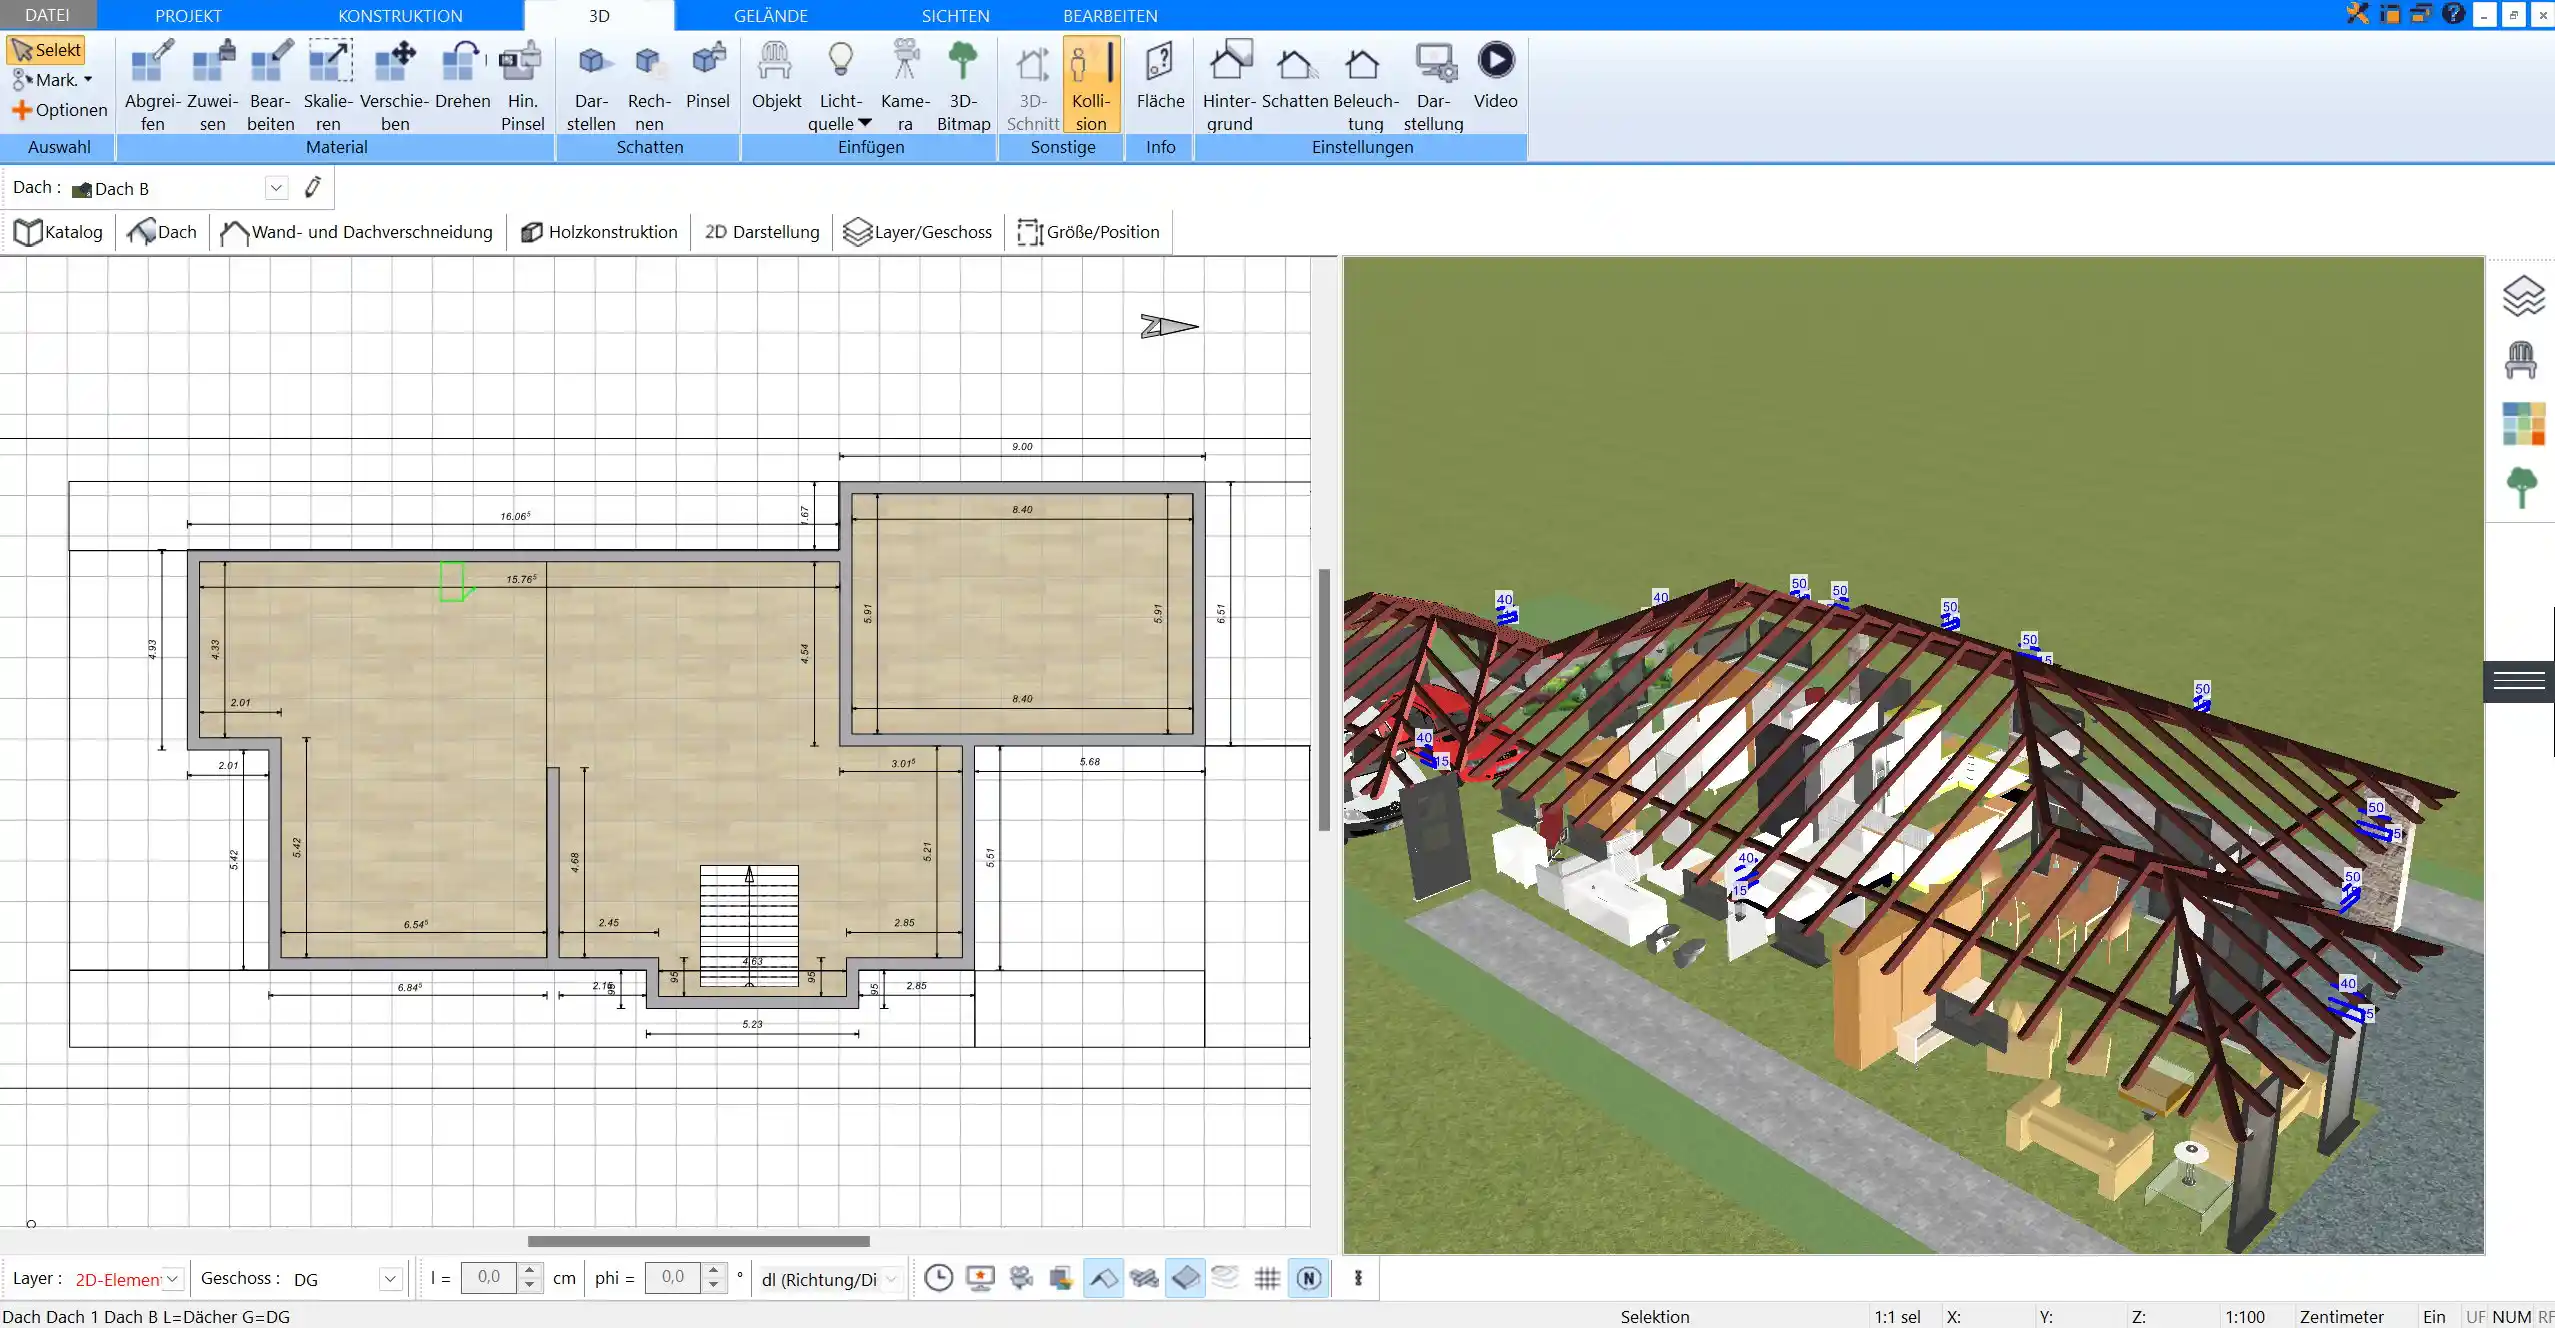Click the clock icon in bottom toolbar
2555x1328 pixels.
938,1278
